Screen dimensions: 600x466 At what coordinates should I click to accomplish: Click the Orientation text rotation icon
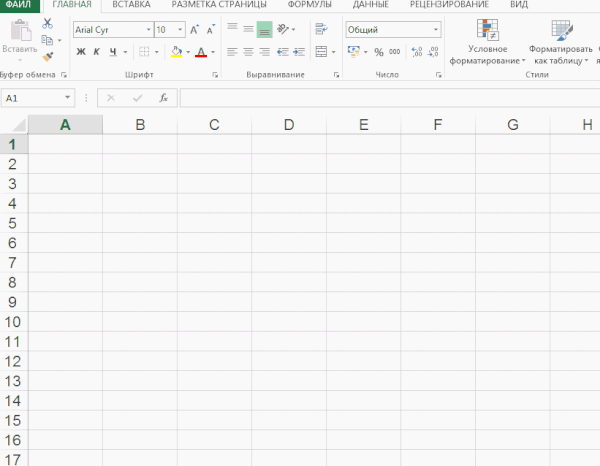[283, 29]
